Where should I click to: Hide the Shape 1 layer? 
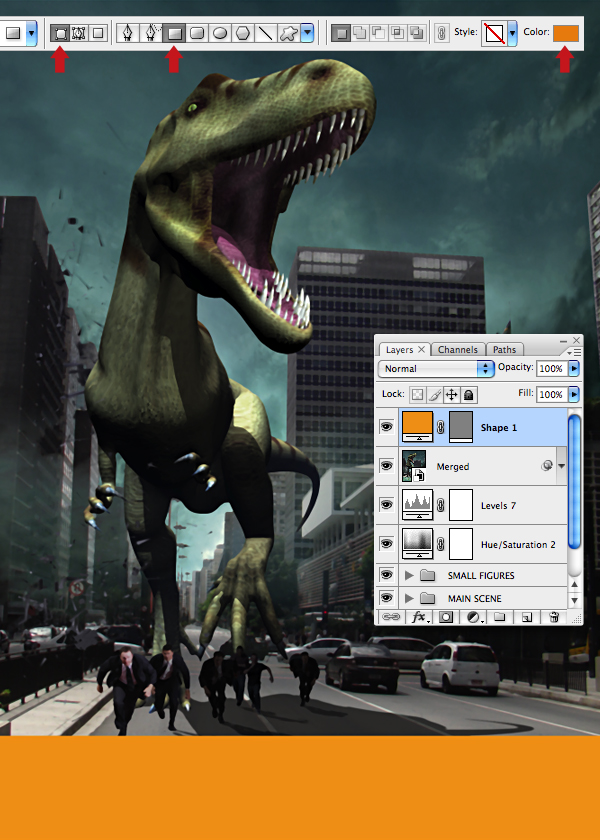[x=386, y=427]
